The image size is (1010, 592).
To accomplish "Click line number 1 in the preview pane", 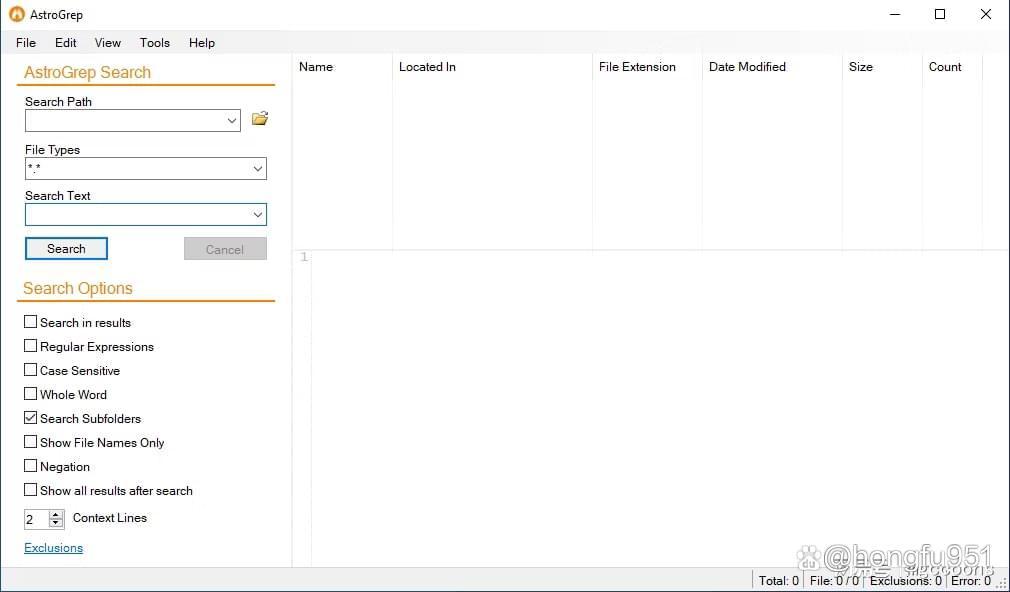I will 304,257.
